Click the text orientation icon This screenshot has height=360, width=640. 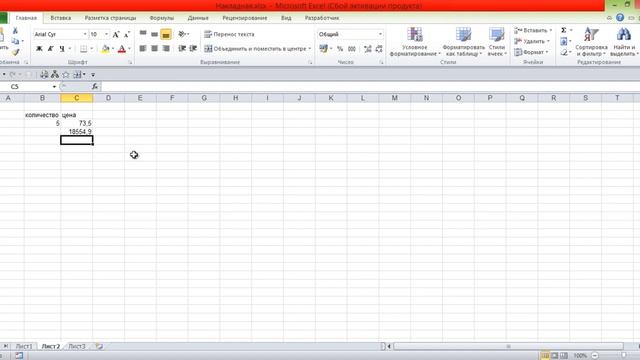click(182, 34)
